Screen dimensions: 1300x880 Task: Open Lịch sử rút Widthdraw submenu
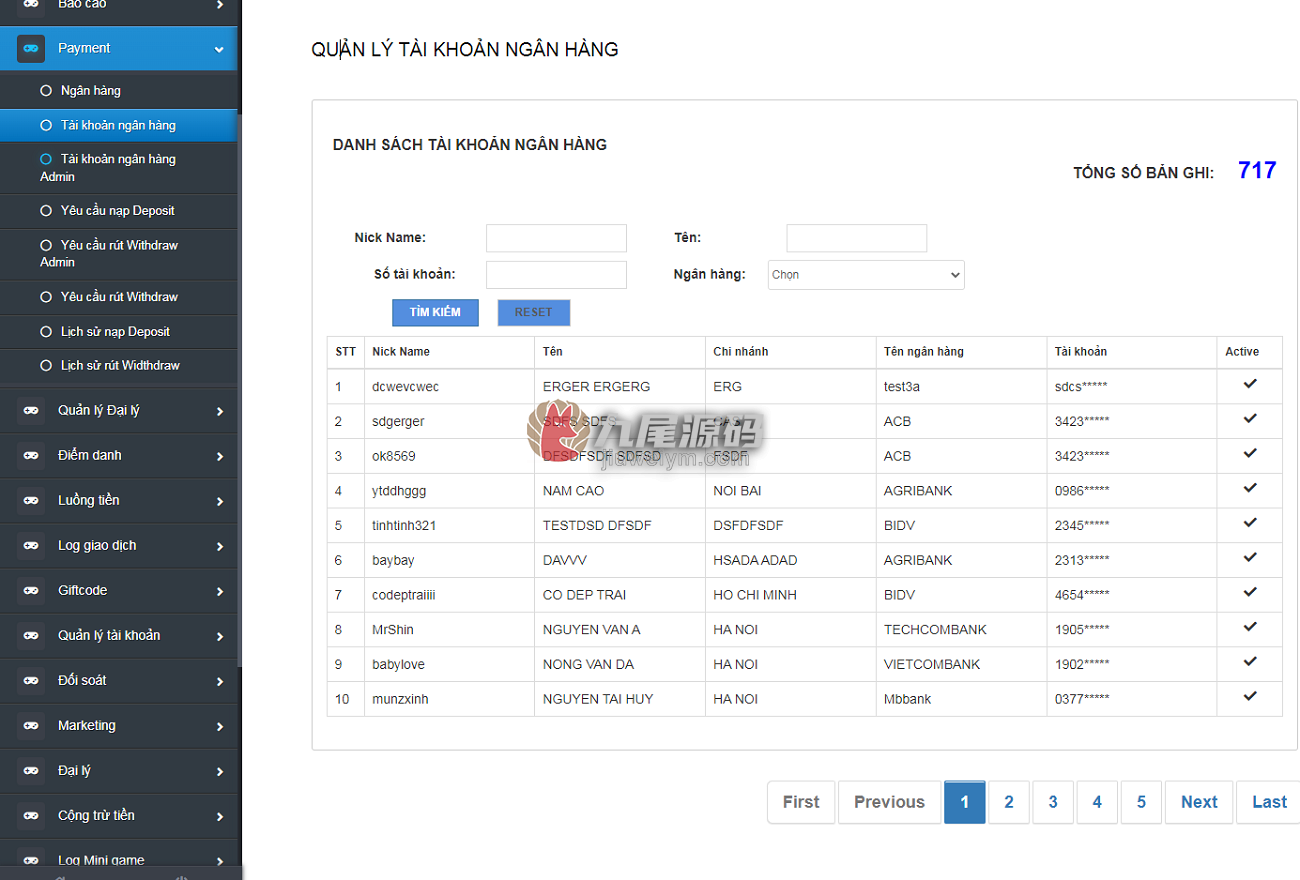tap(119, 366)
